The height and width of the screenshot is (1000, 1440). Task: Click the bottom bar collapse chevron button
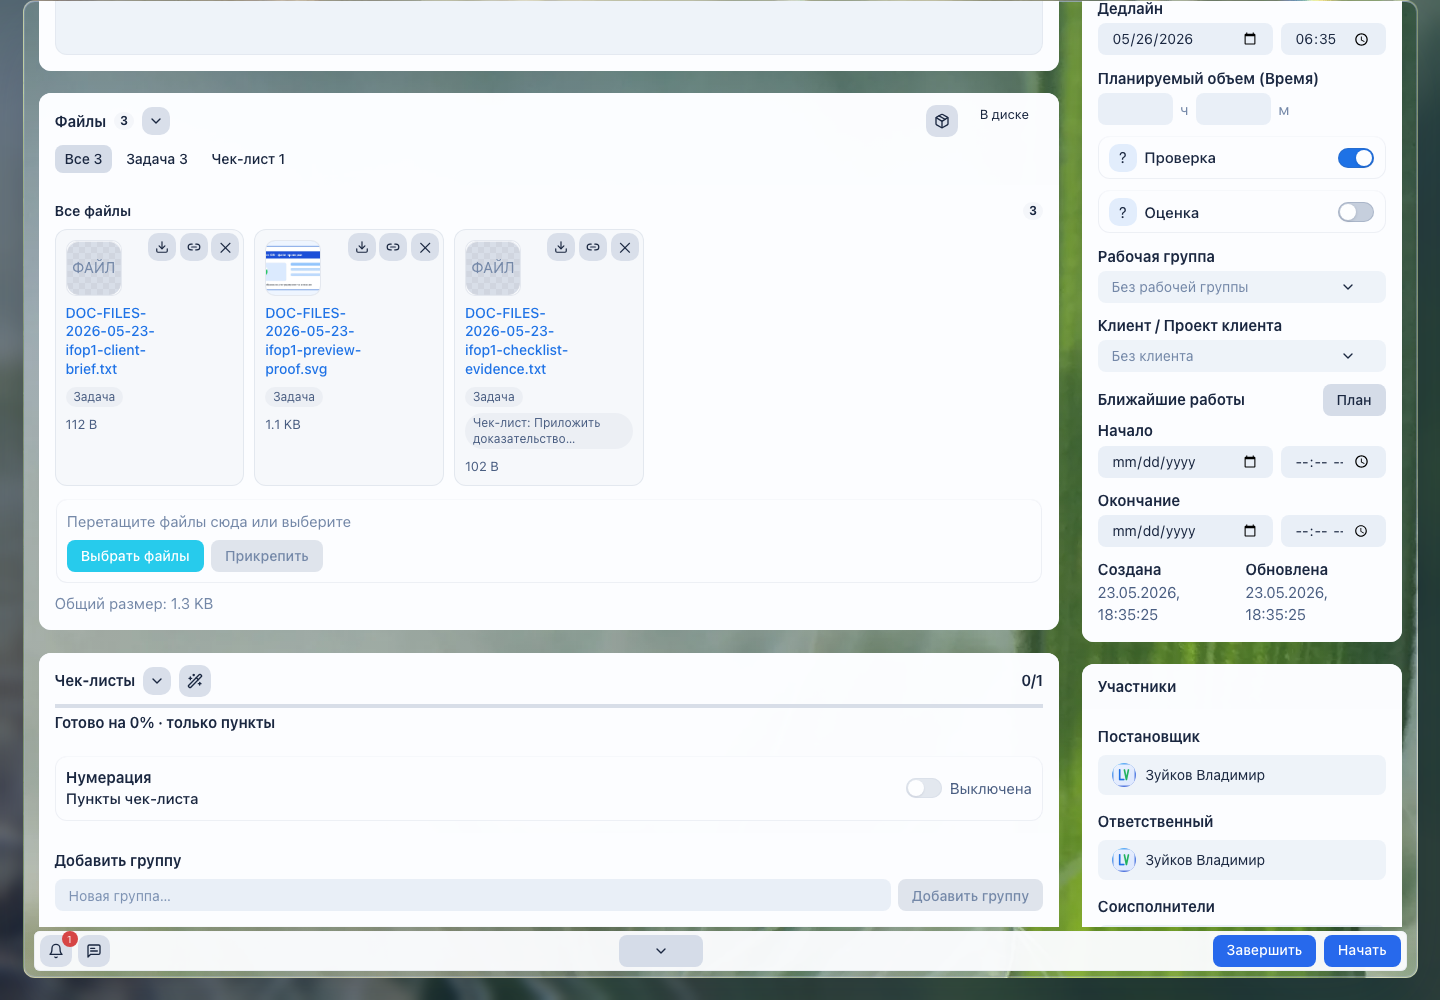tap(661, 951)
